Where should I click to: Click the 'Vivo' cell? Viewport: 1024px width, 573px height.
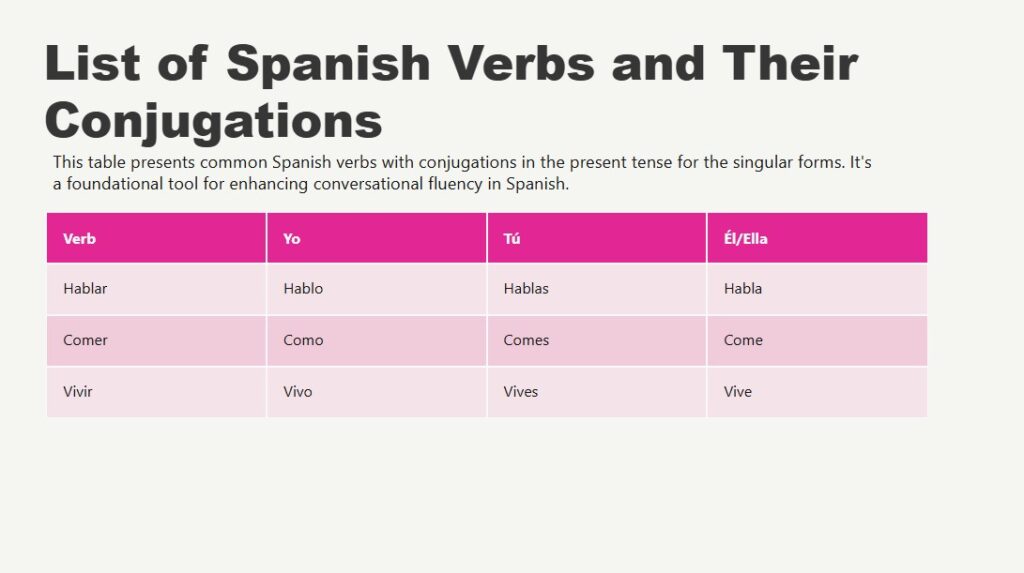(x=376, y=392)
